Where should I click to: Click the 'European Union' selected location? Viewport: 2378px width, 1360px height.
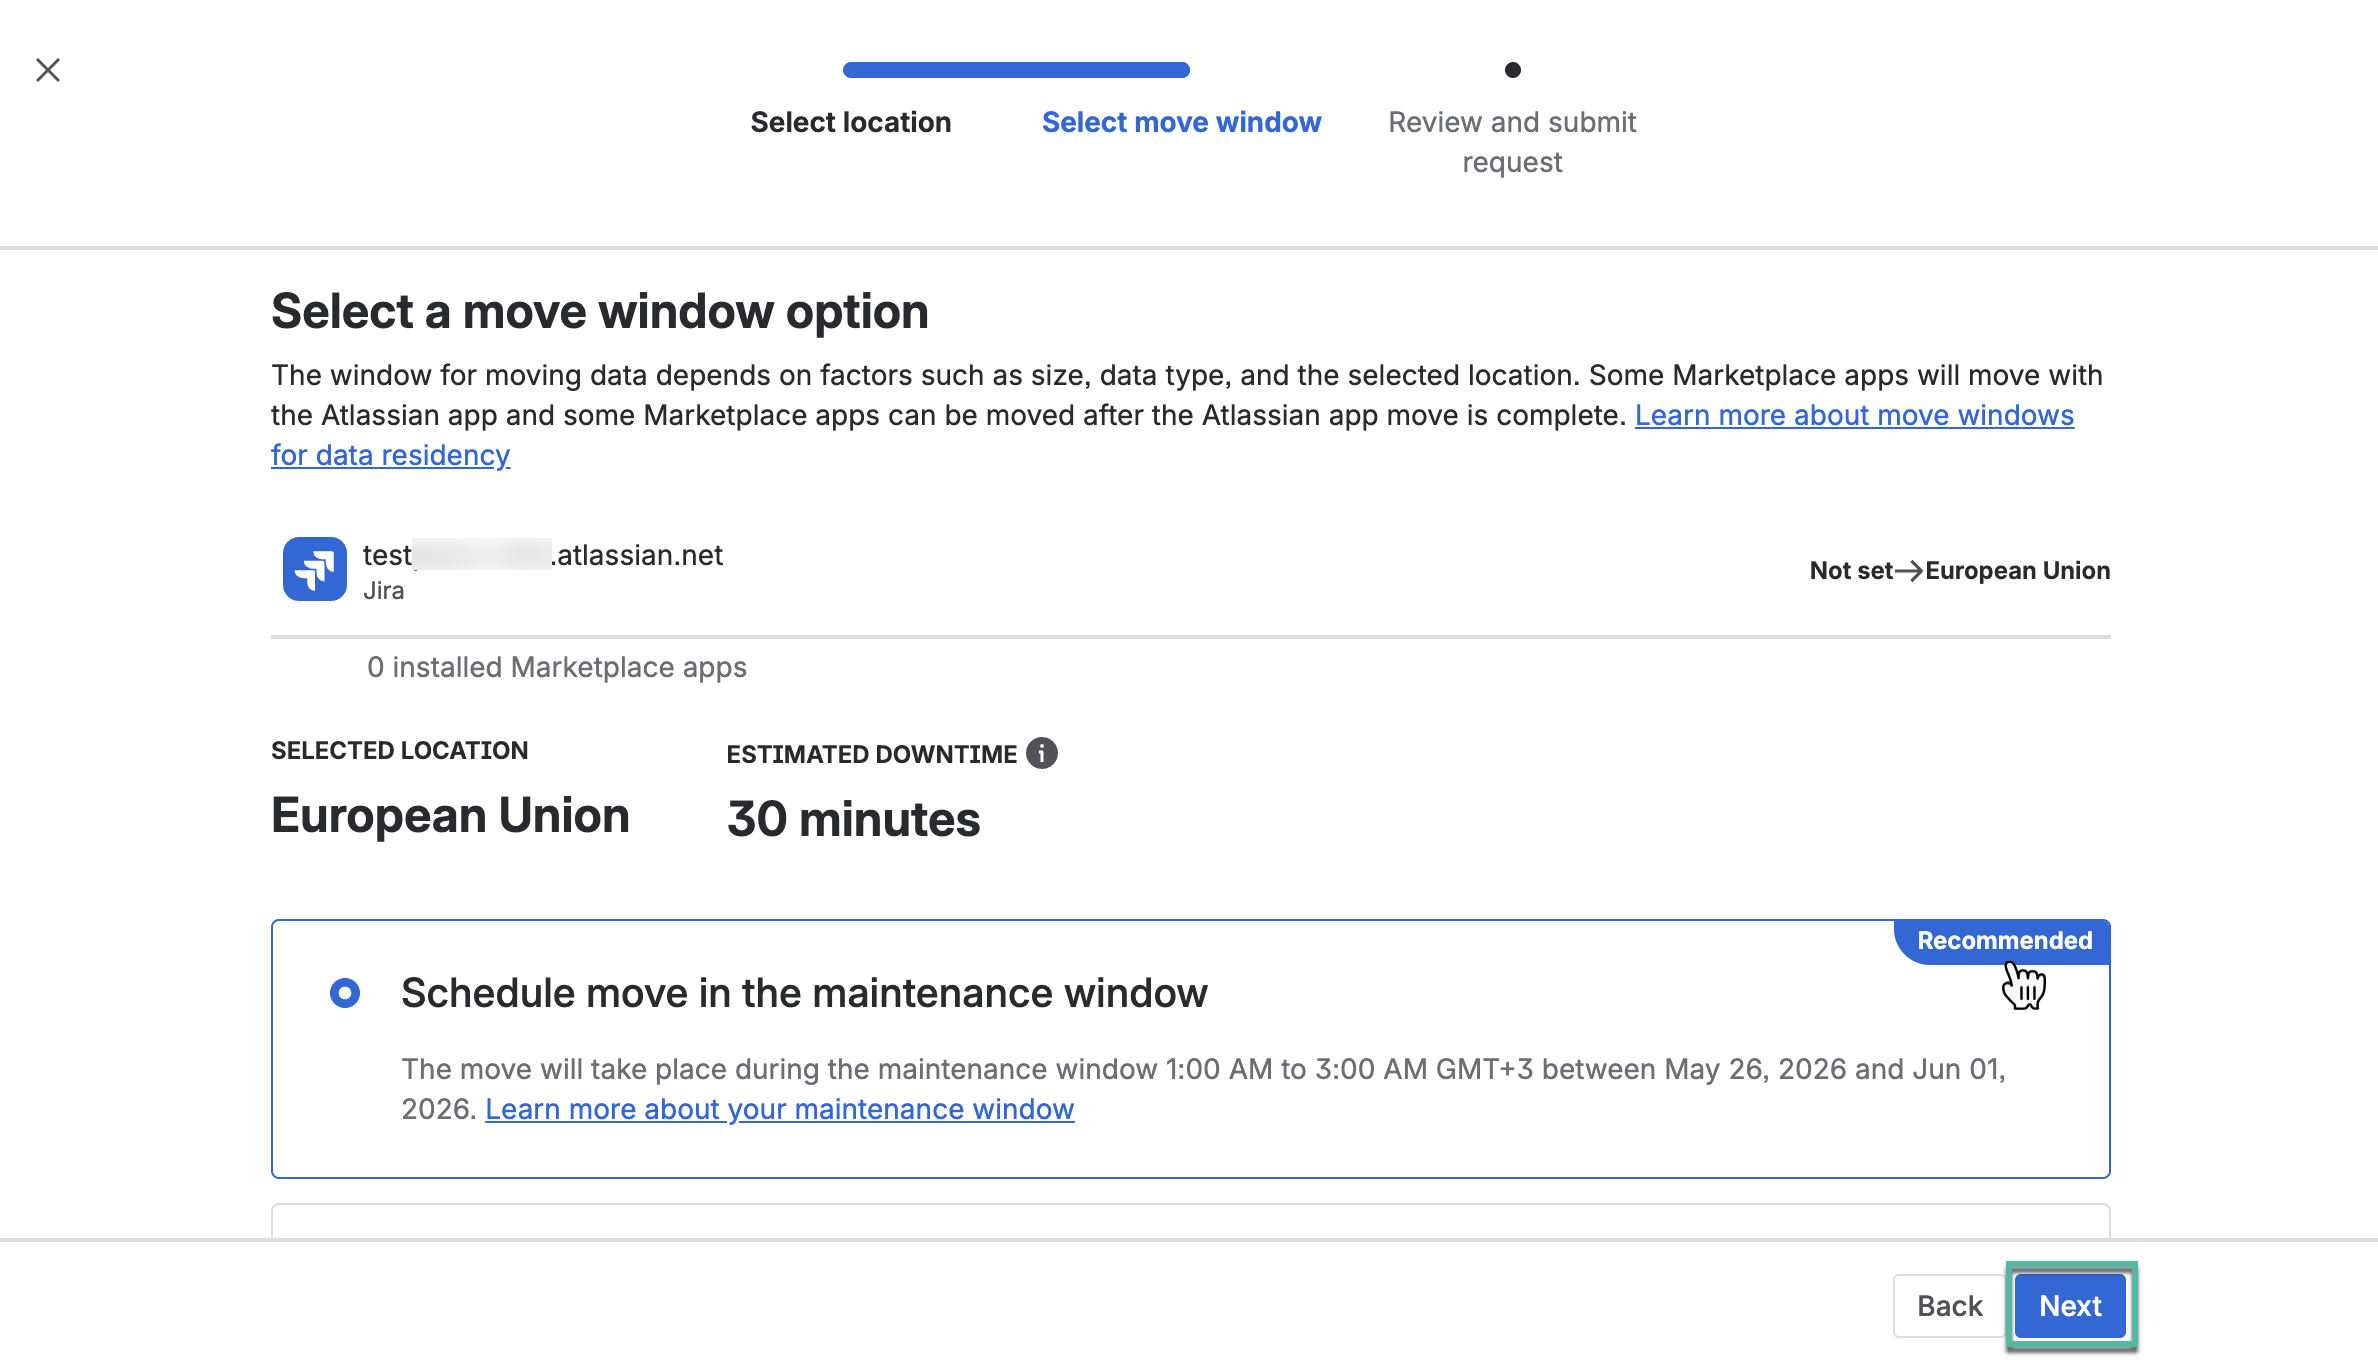pos(450,815)
